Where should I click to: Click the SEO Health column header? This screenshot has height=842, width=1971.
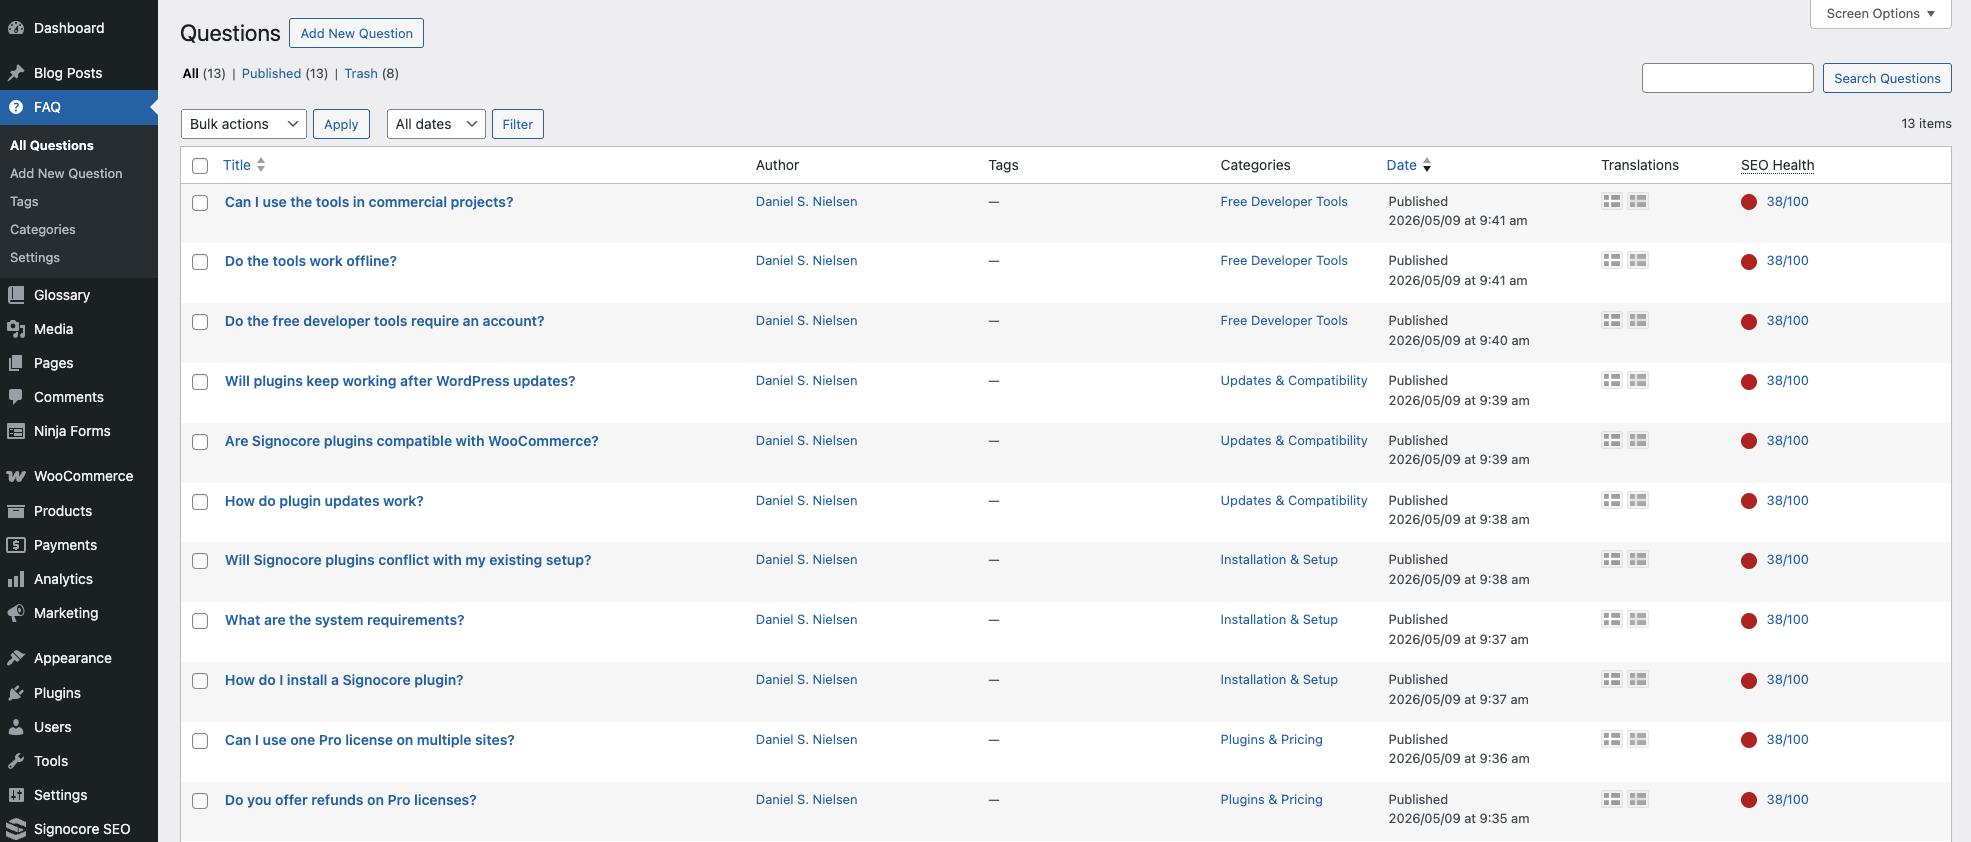1777,165
